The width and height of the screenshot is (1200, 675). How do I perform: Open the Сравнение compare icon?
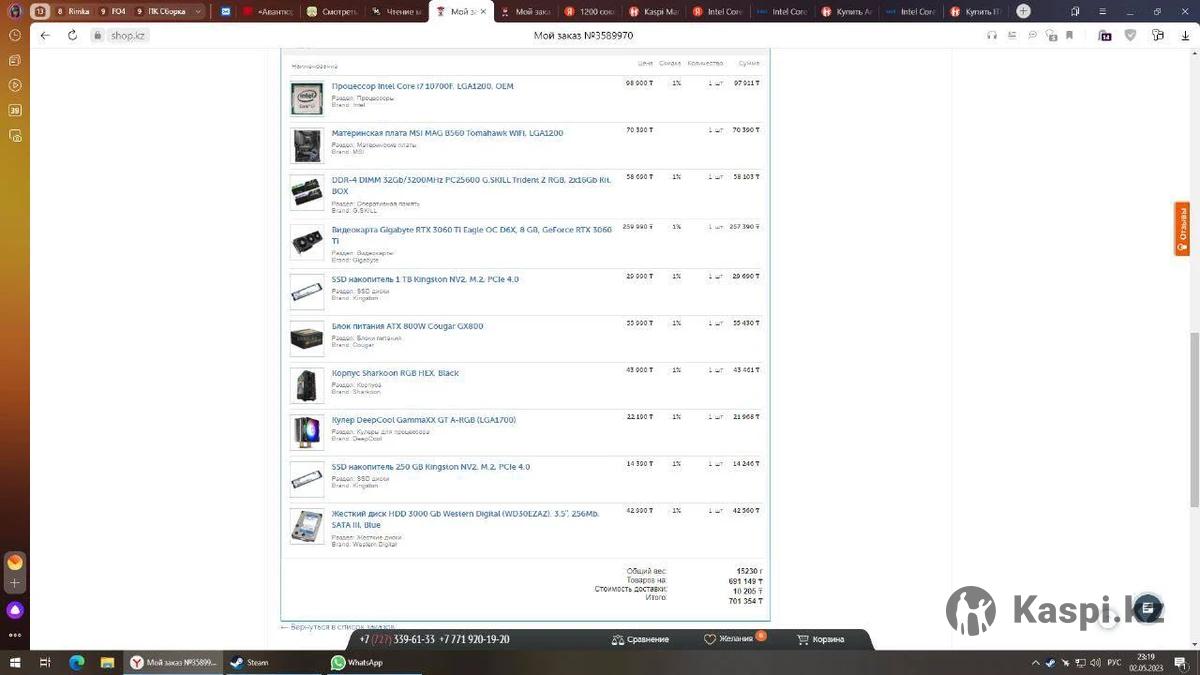(640, 639)
